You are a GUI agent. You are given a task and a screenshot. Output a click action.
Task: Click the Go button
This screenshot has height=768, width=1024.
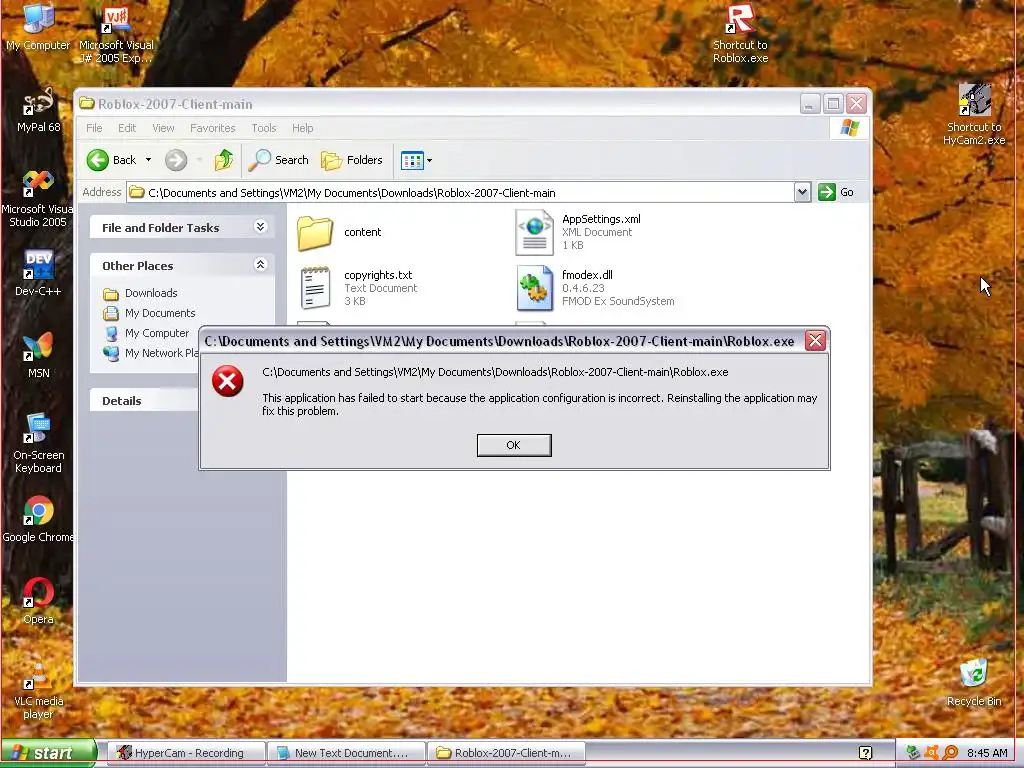[x=837, y=192]
